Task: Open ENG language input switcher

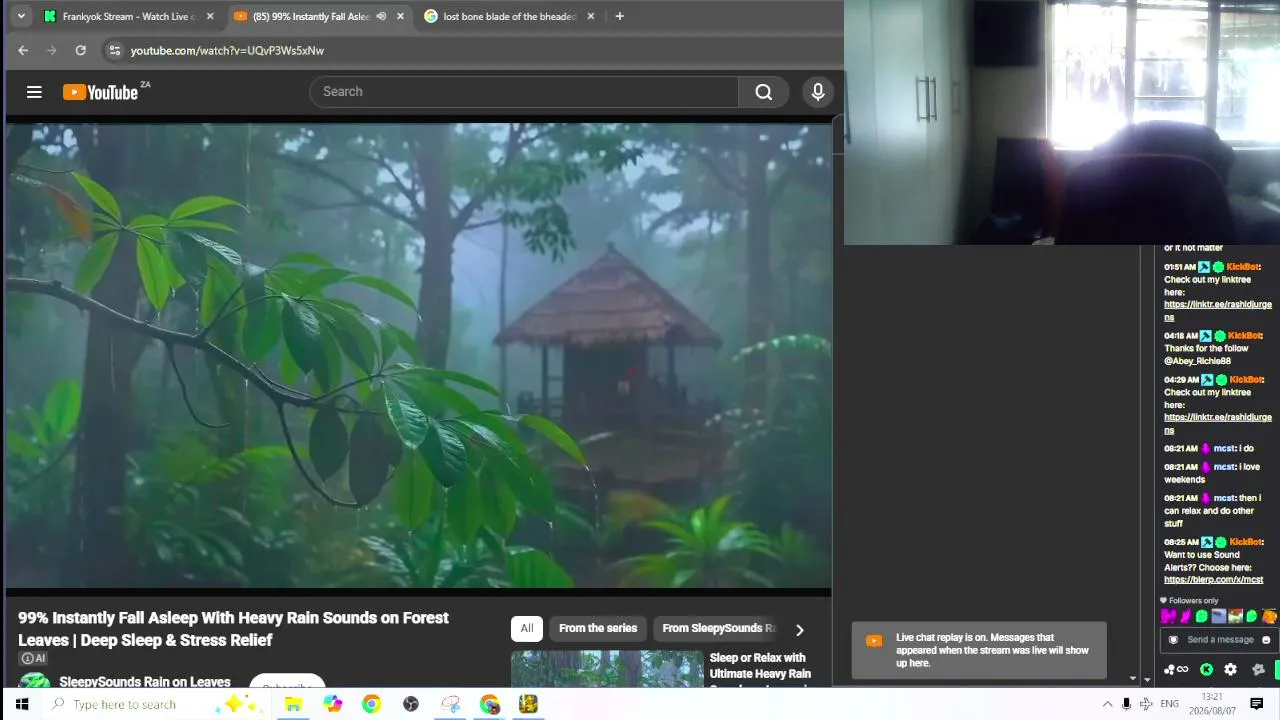Action: 1169,704
